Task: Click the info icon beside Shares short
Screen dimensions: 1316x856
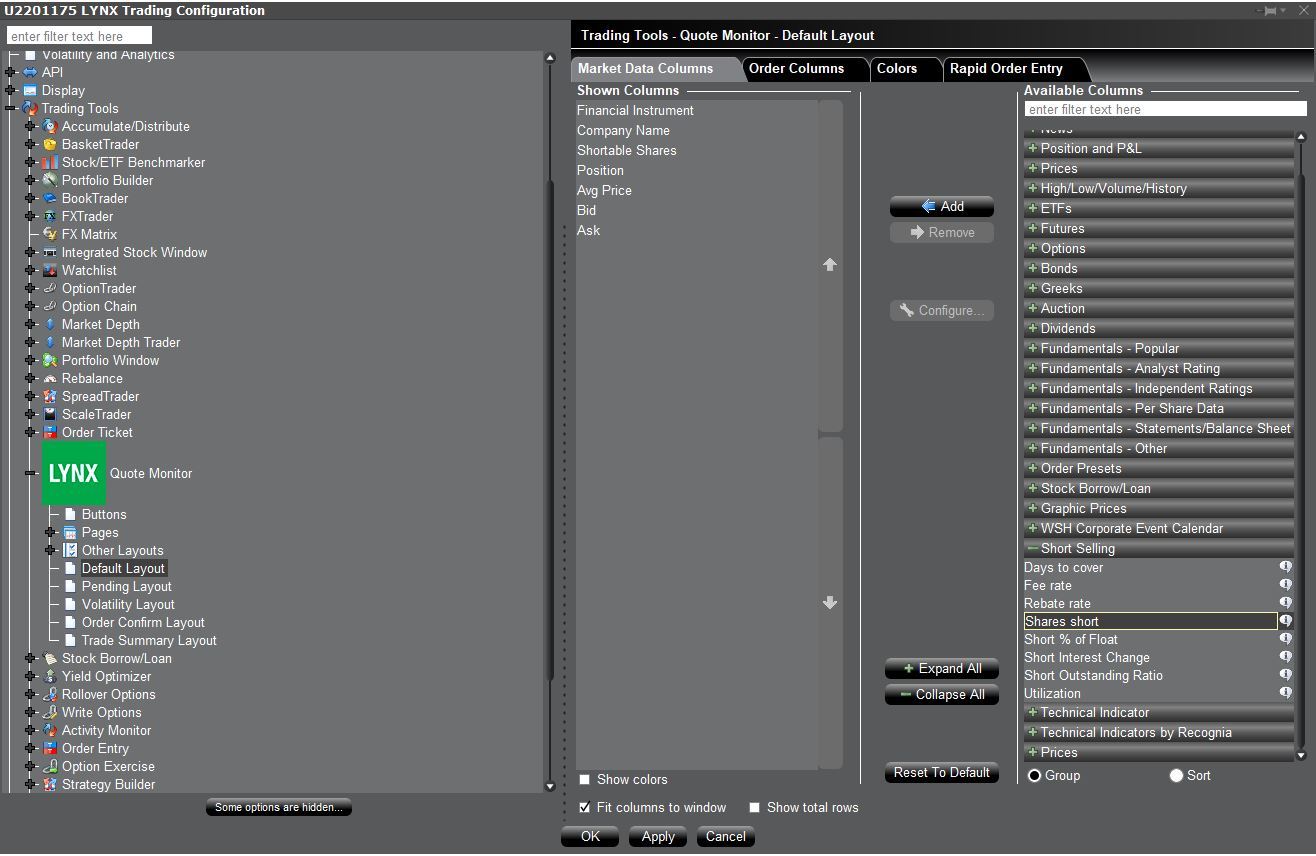Action: click(x=1286, y=621)
